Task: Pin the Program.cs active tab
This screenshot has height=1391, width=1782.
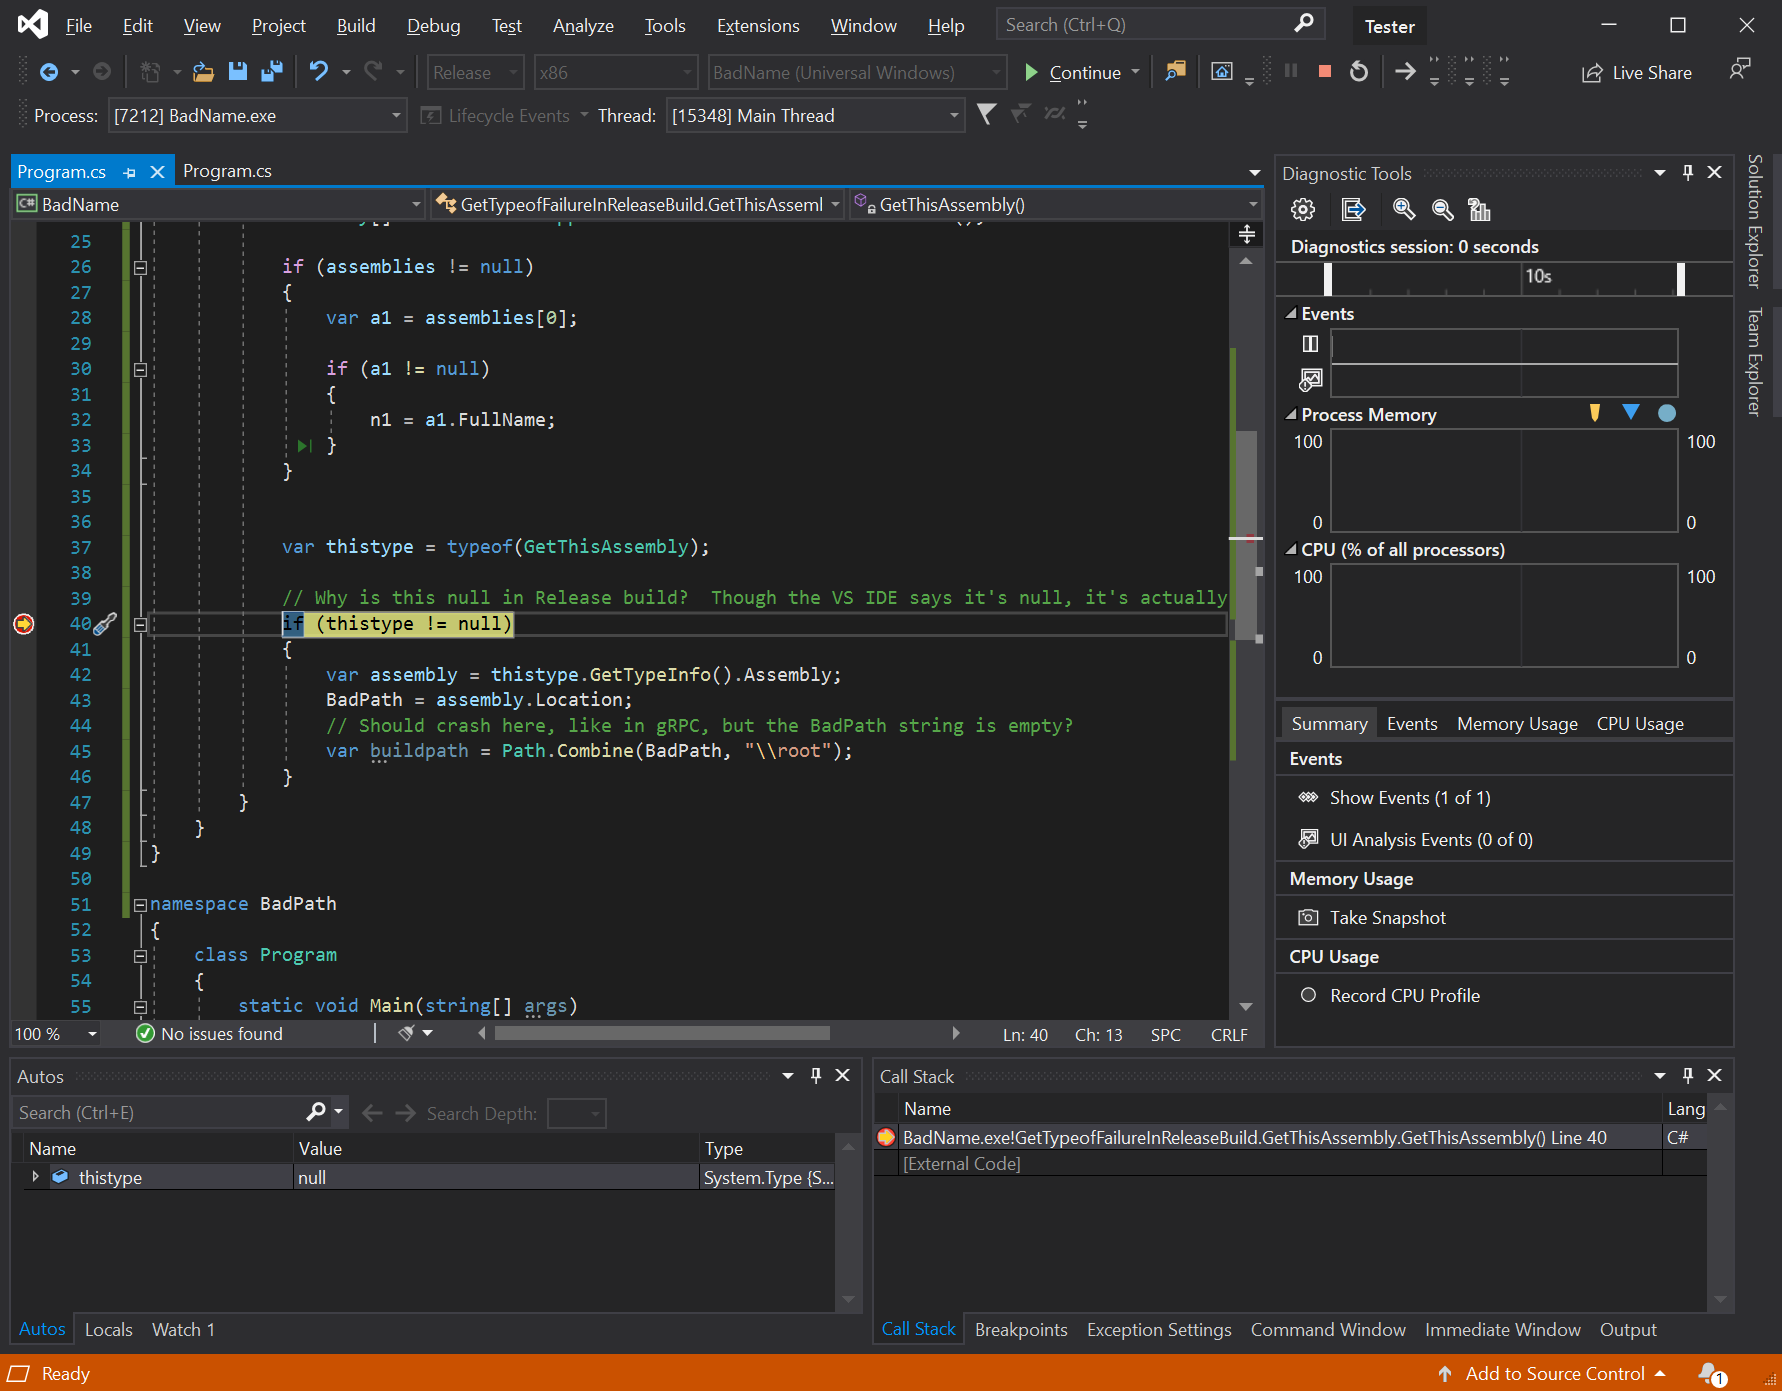Action: pyautogui.click(x=130, y=172)
